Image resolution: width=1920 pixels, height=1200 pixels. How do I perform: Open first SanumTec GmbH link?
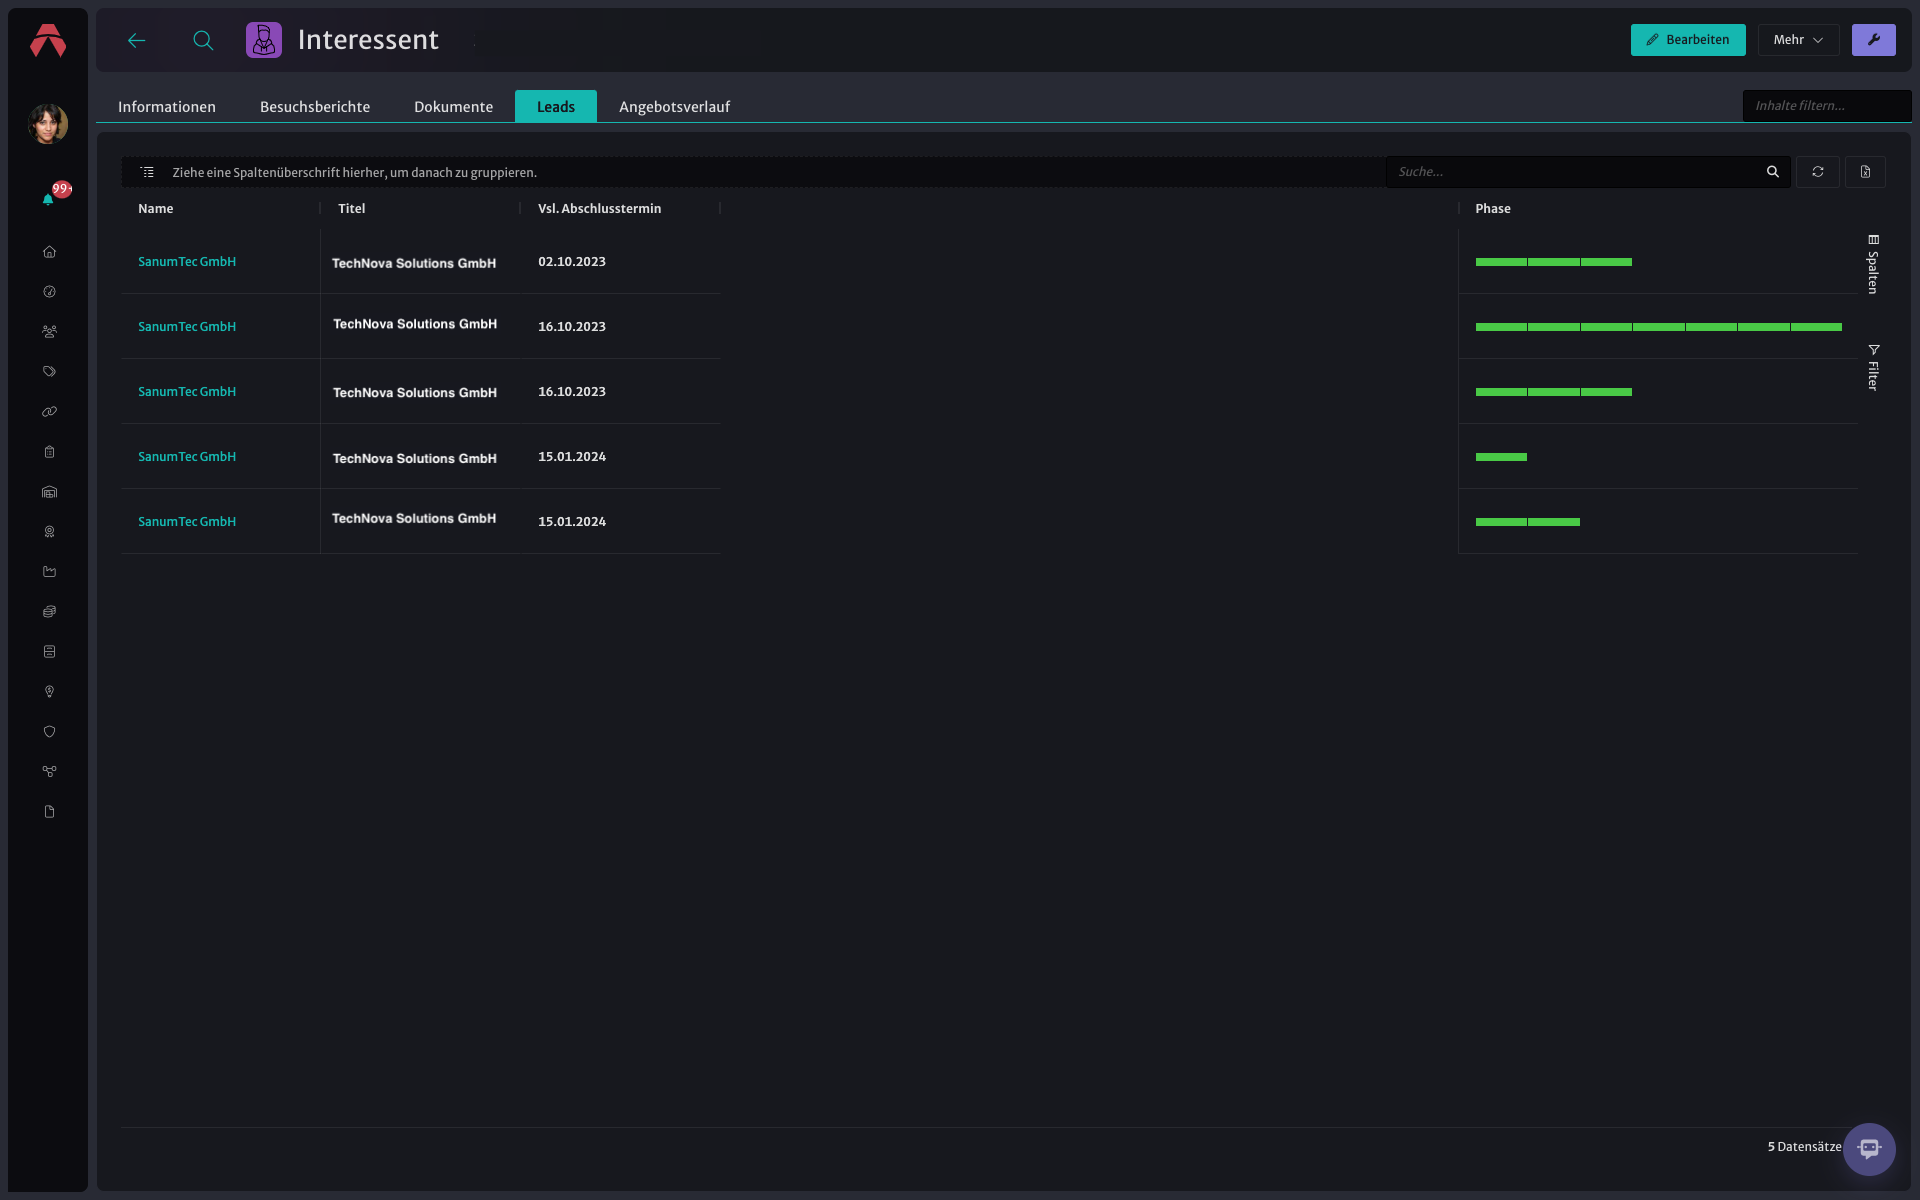pos(187,262)
